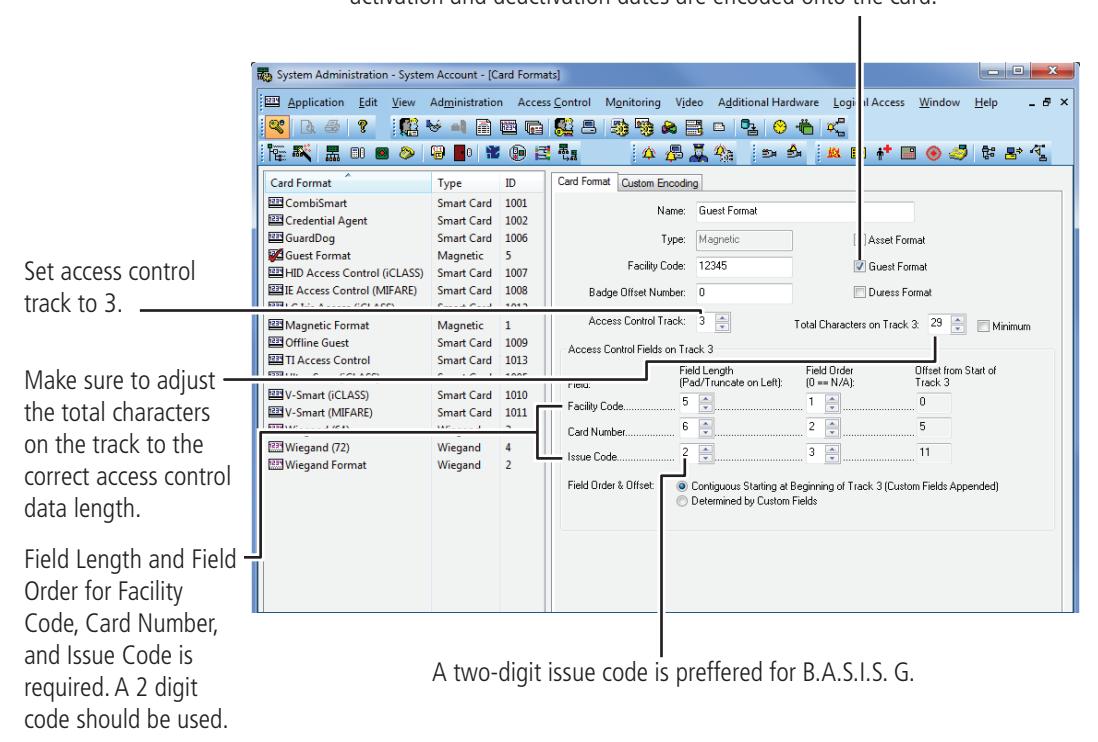The height and width of the screenshot is (742, 1098).
Task: Click the red door reader icon
Action: coord(462,153)
